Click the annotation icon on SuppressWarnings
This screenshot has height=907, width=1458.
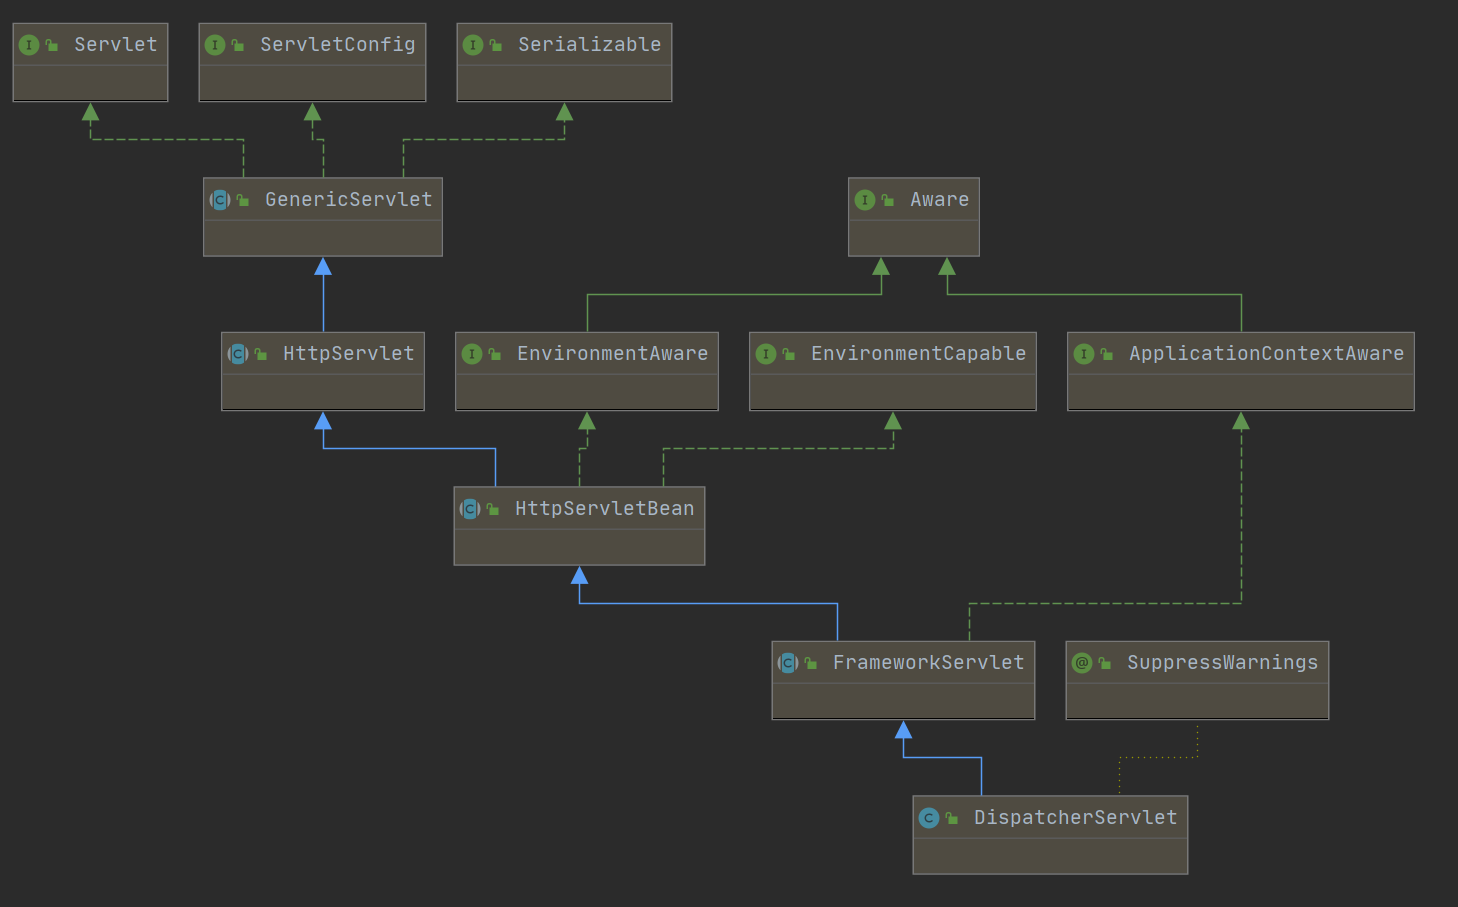[x=1082, y=662]
